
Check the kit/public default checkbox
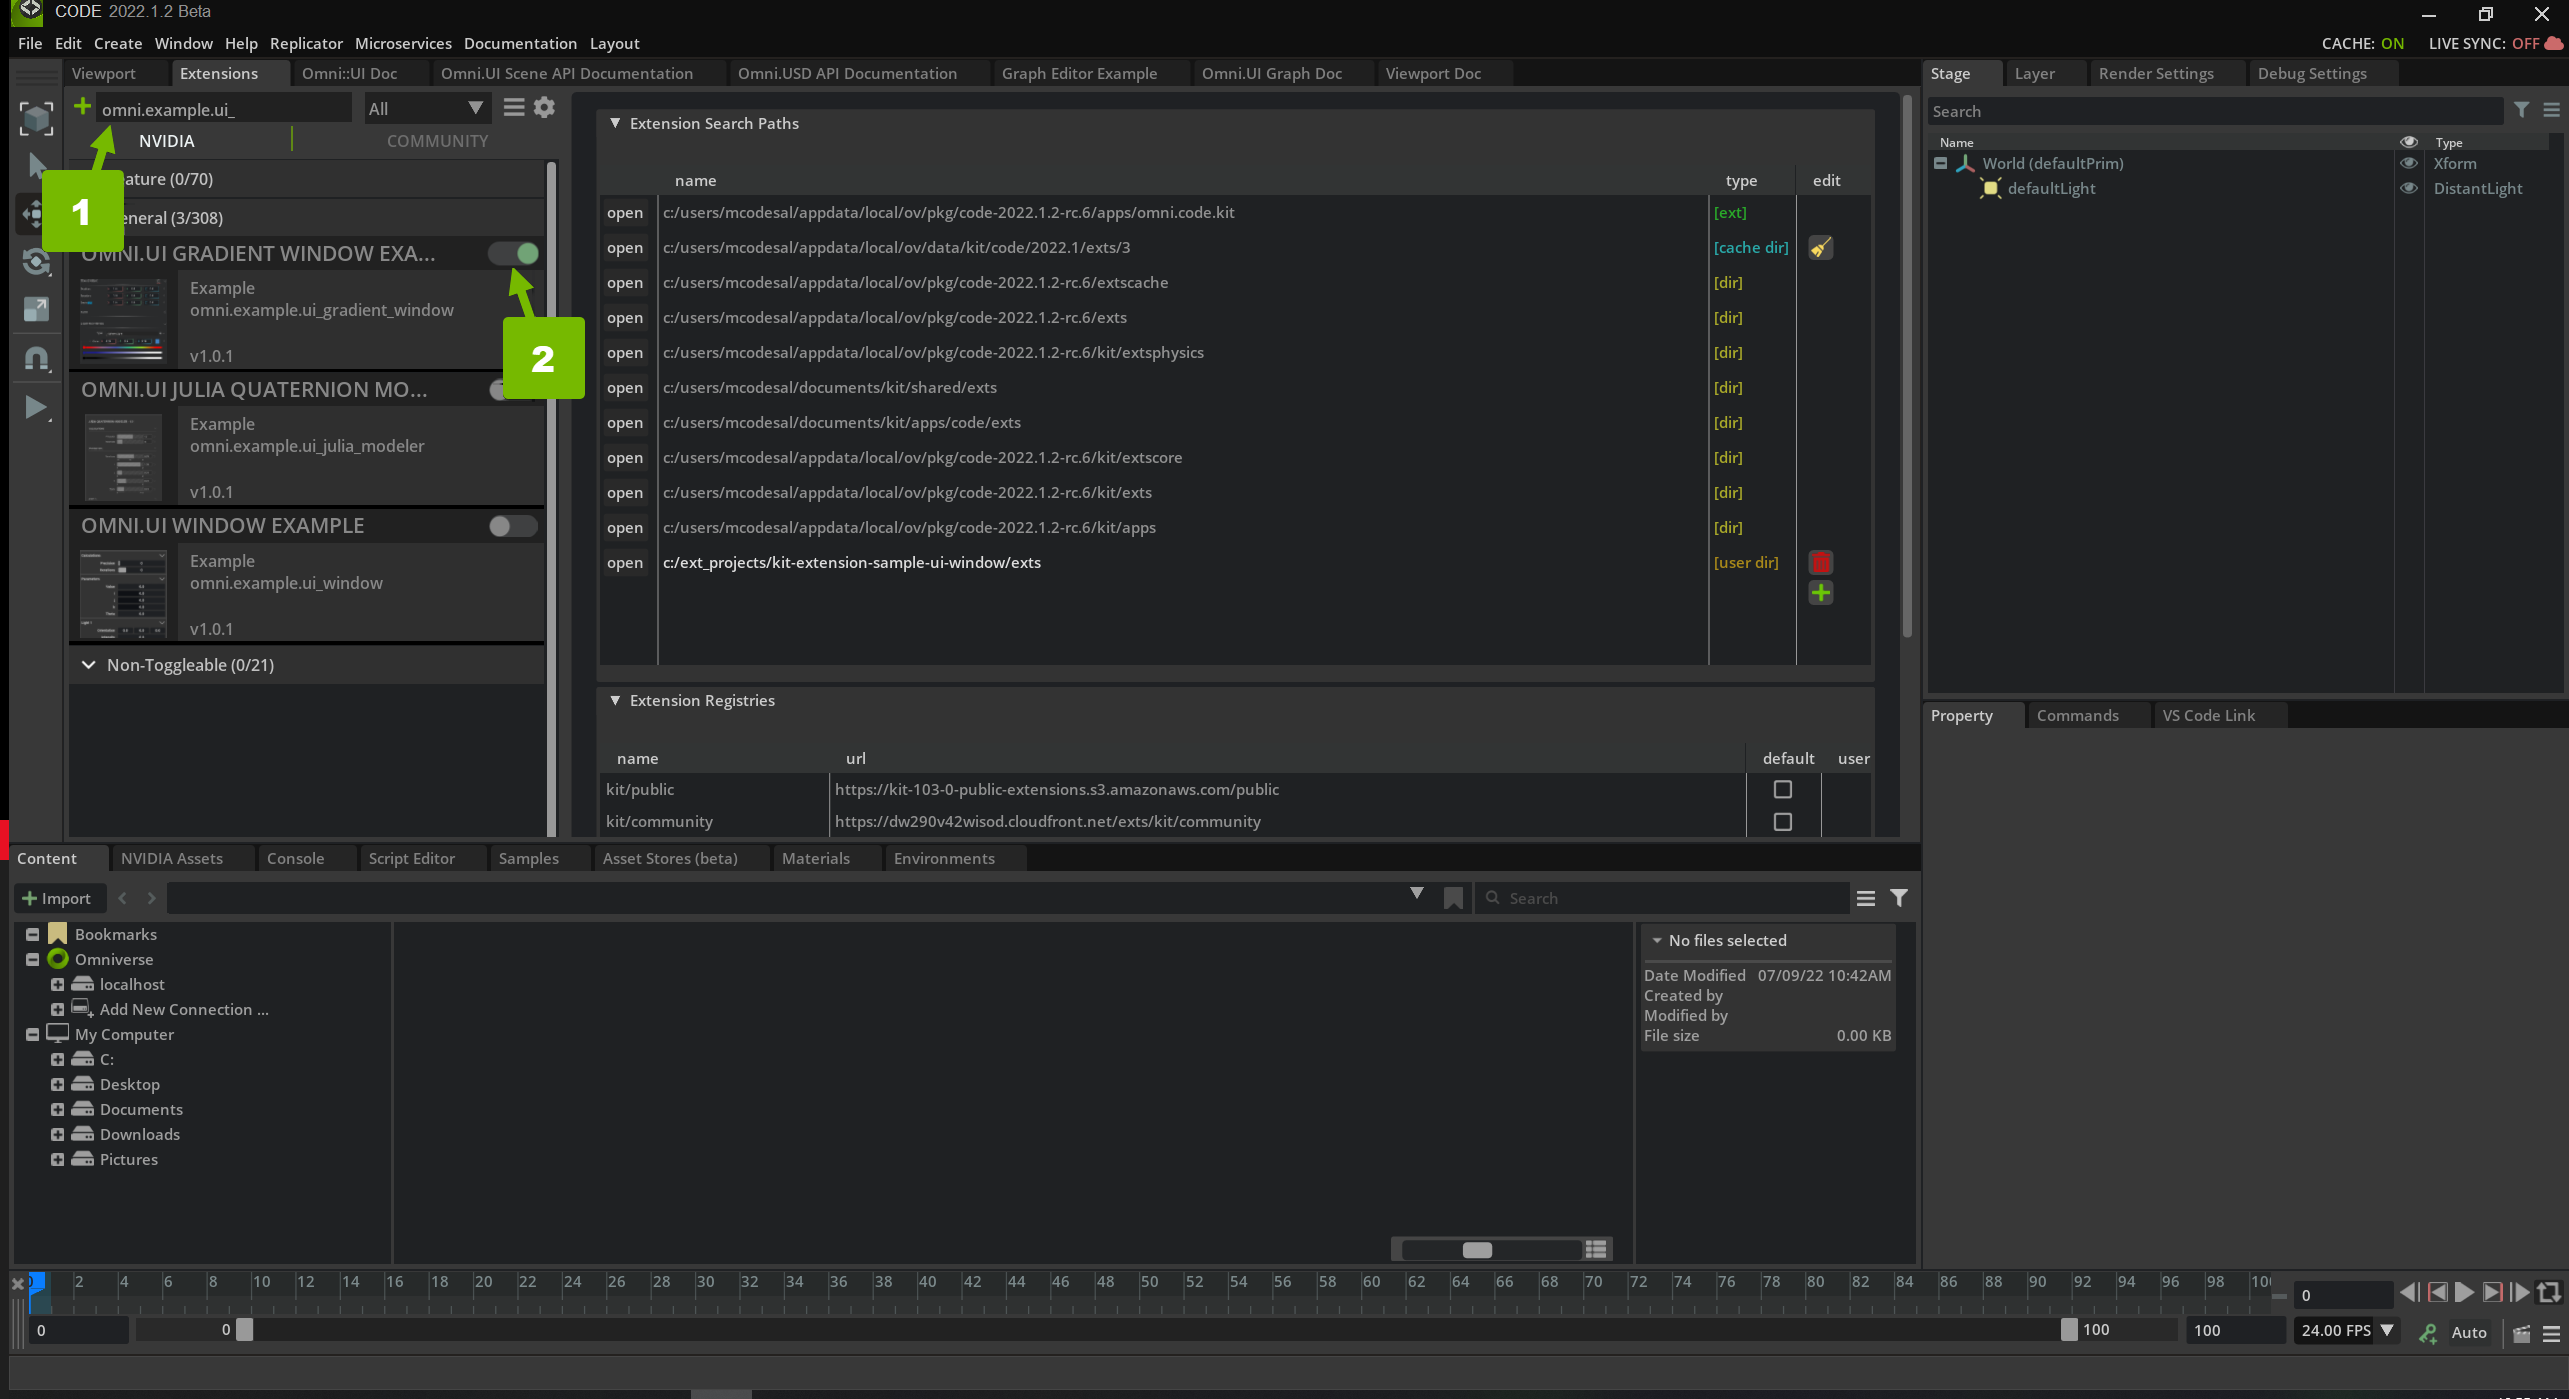(x=1782, y=790)
